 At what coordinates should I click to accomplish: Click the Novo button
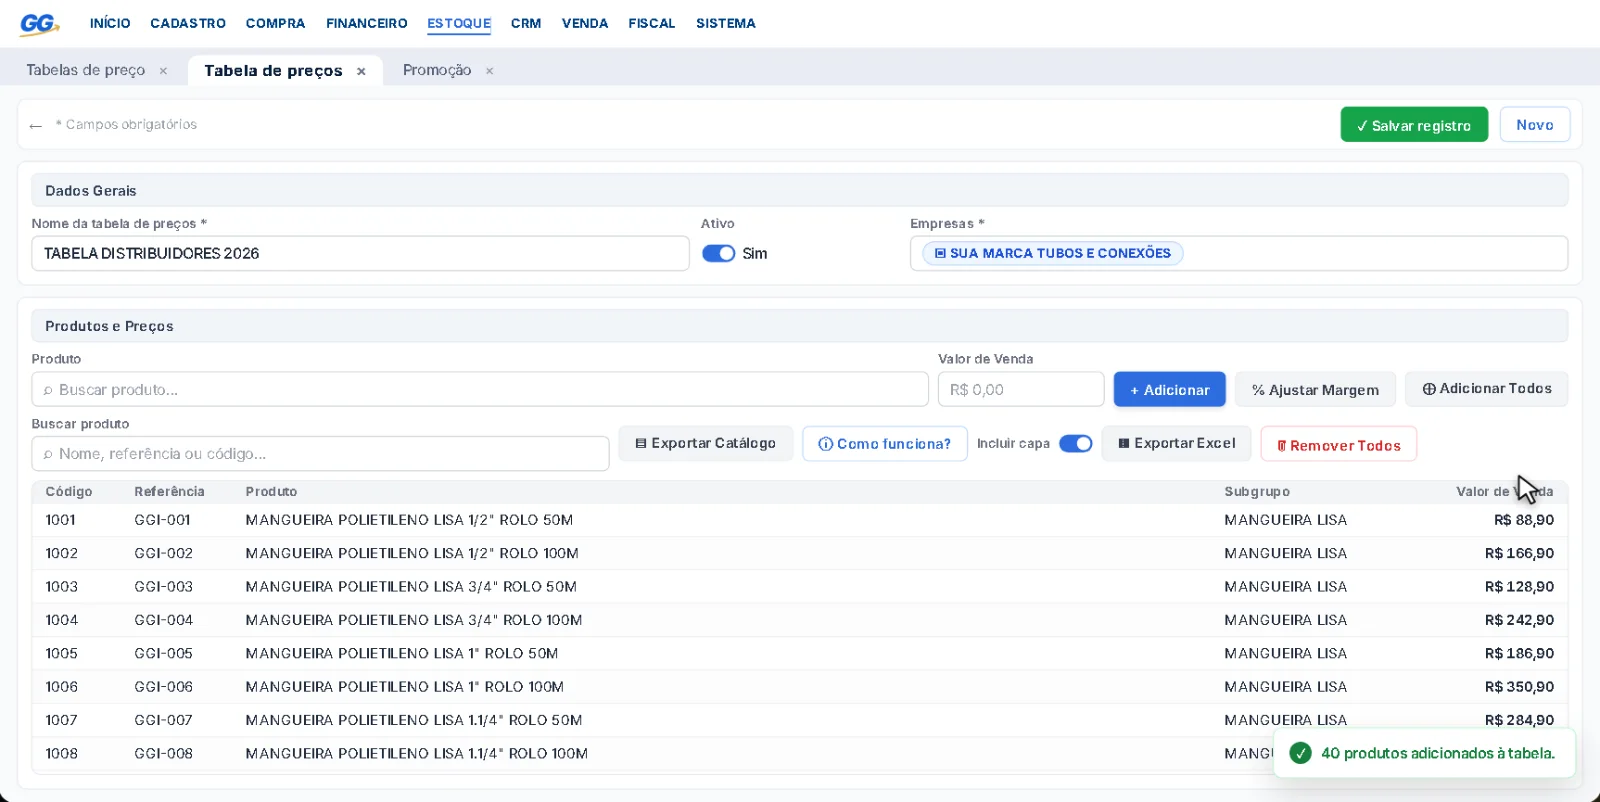point(1535,125)
